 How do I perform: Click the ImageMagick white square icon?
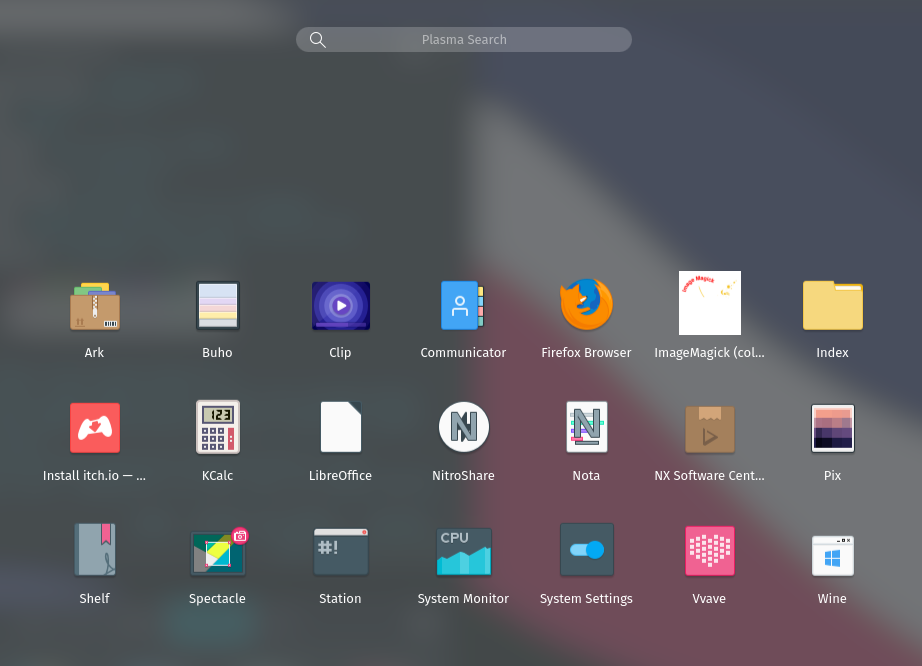coord(710,303)
